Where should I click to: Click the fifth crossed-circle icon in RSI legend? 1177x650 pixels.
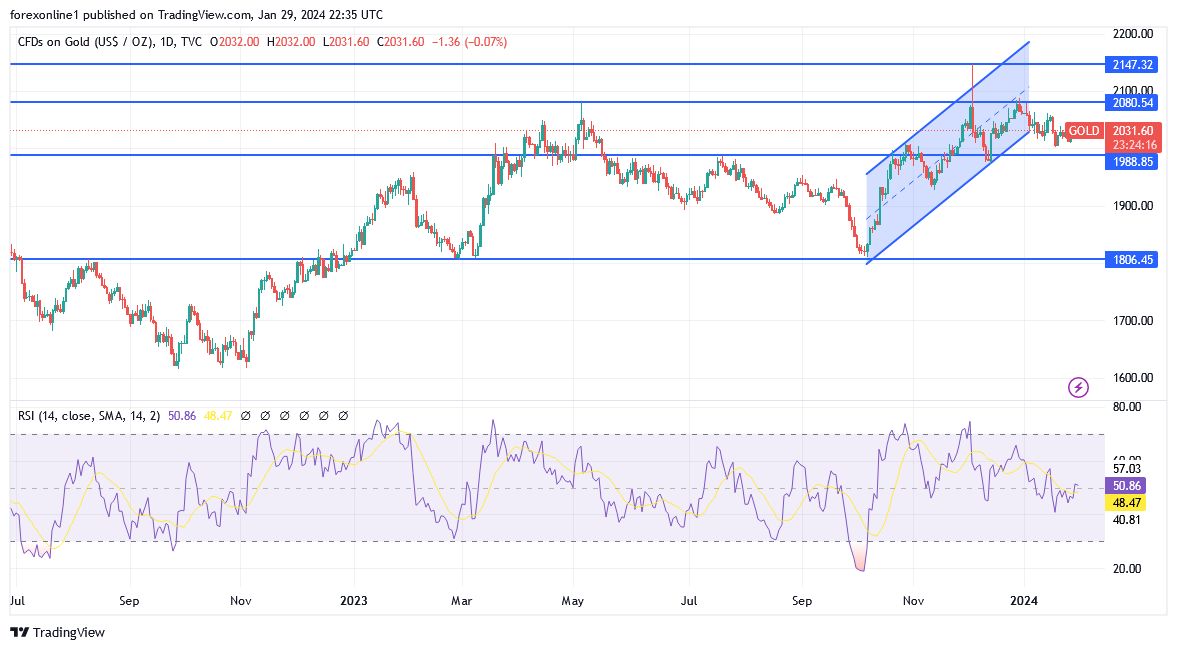tap(324, 414)
